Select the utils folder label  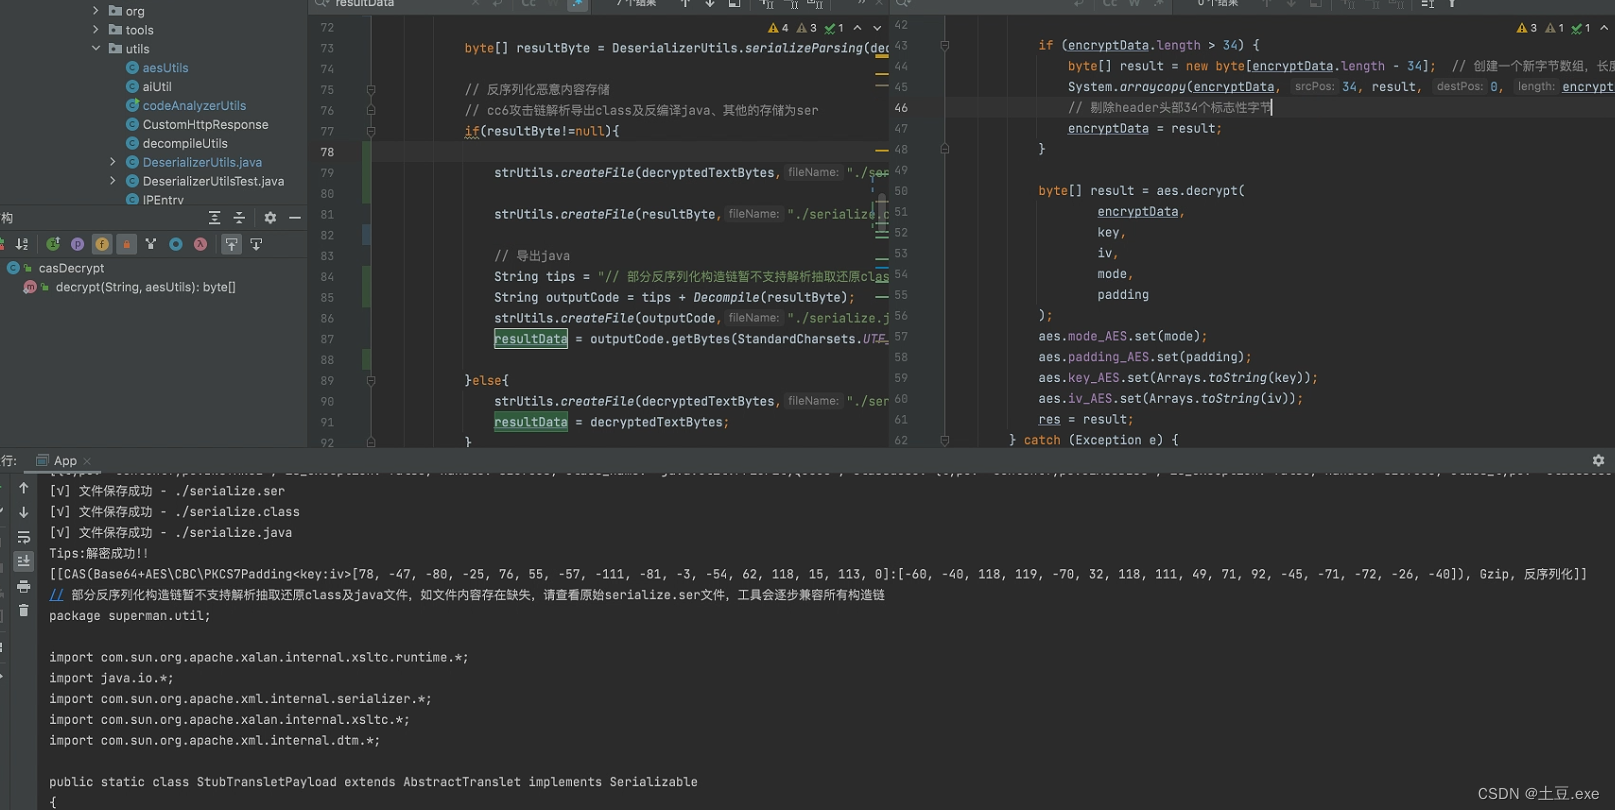[x=137, y=49]
